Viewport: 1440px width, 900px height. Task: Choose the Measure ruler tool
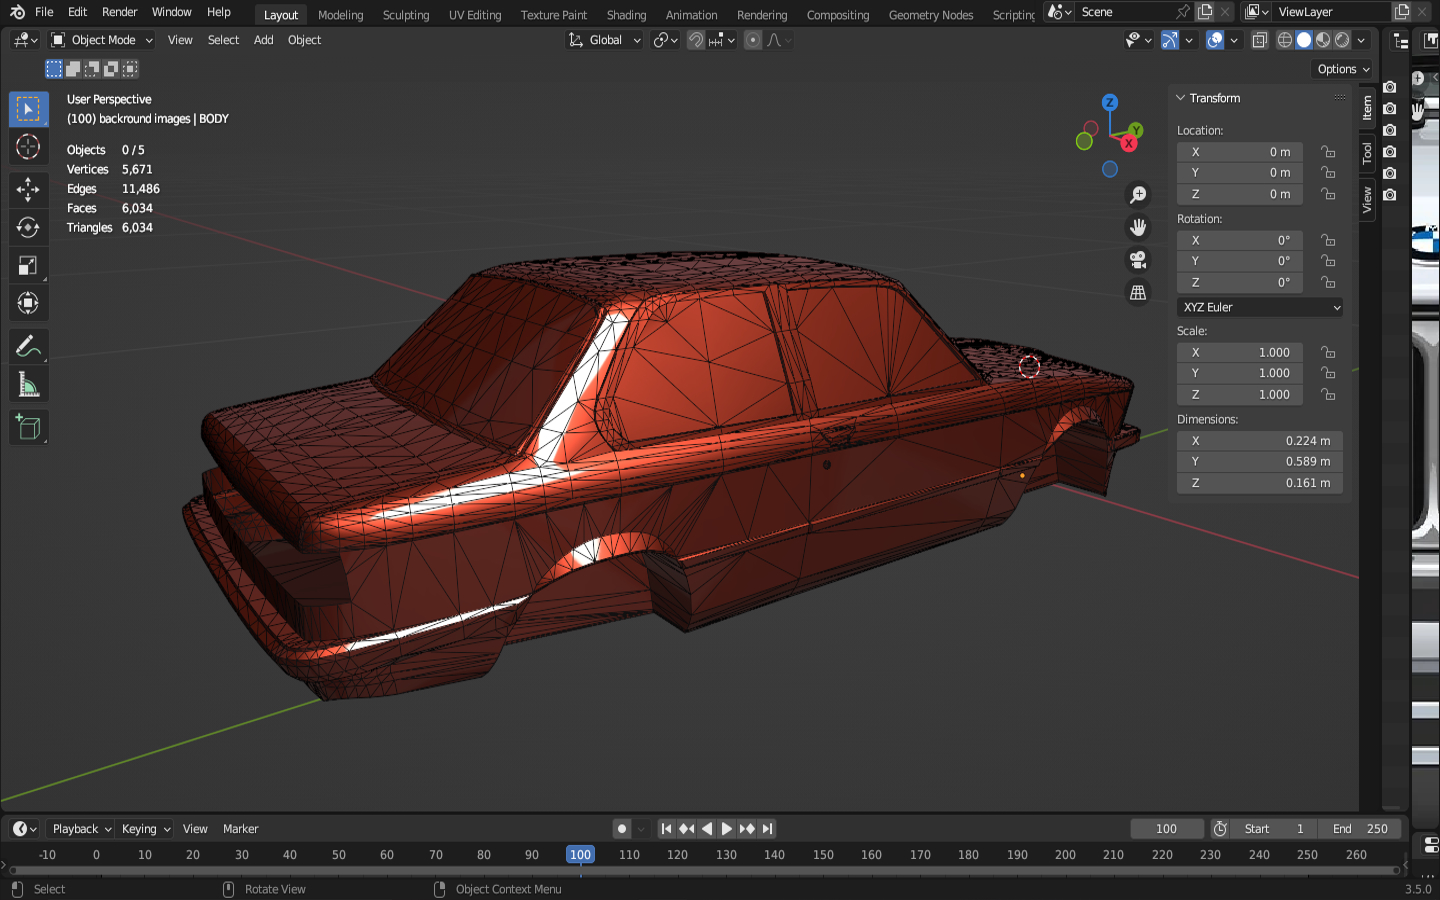pos(28,385)
